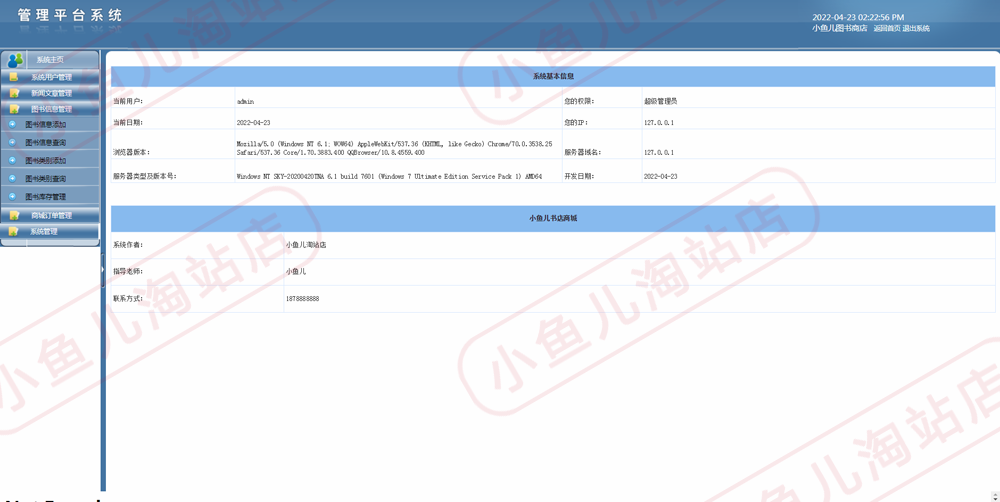Expand the 商城订单管理 section
Screen dimensions: 1000x502
click(x=52, y=216)
